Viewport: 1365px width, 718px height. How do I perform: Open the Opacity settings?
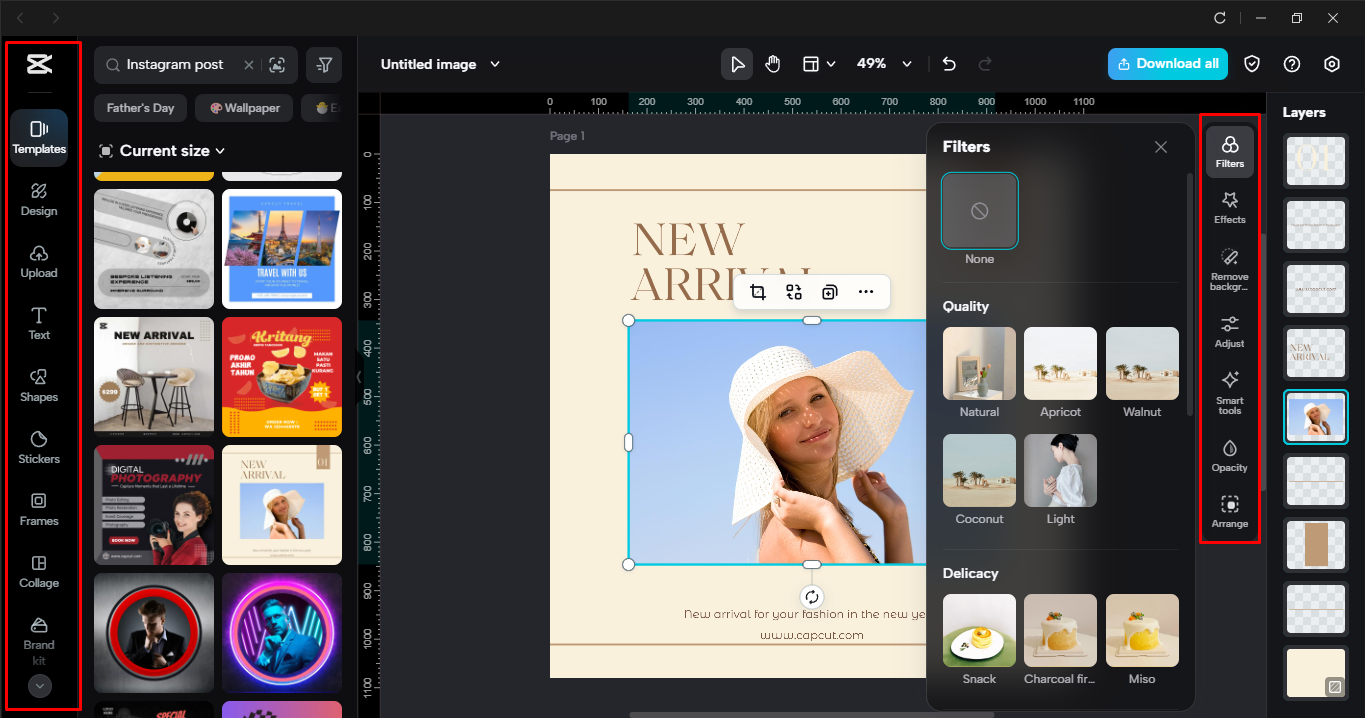pos(1229,455)
